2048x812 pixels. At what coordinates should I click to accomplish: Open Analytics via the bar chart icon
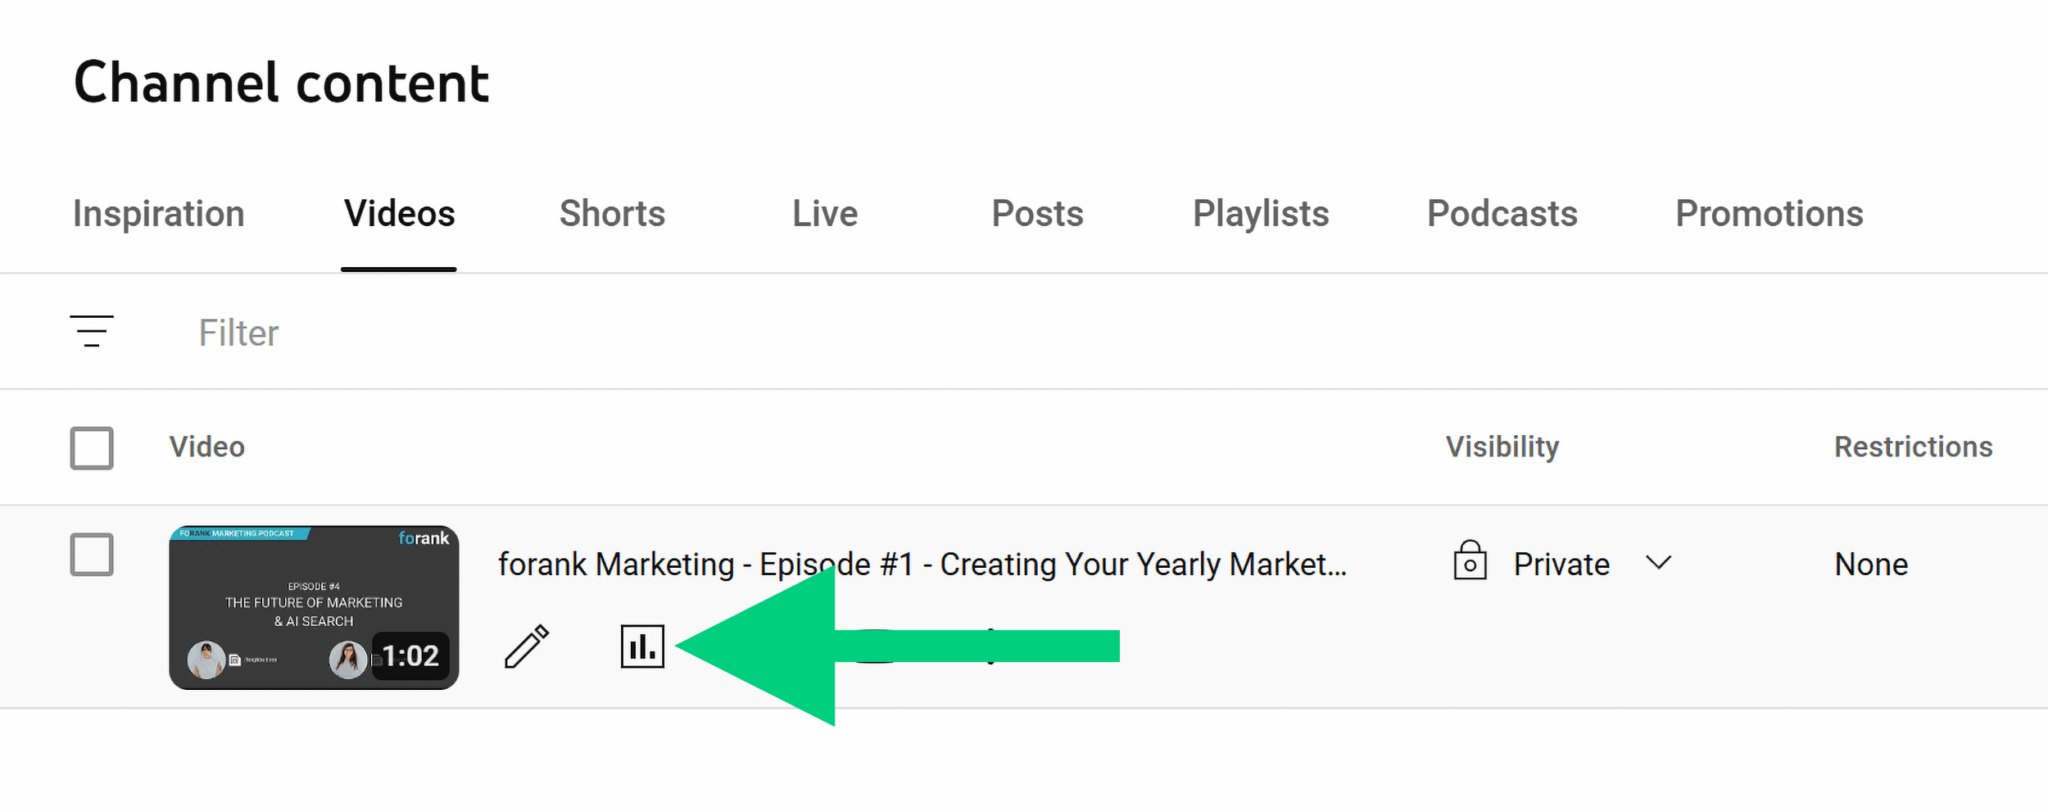click(x=643, y=646)
